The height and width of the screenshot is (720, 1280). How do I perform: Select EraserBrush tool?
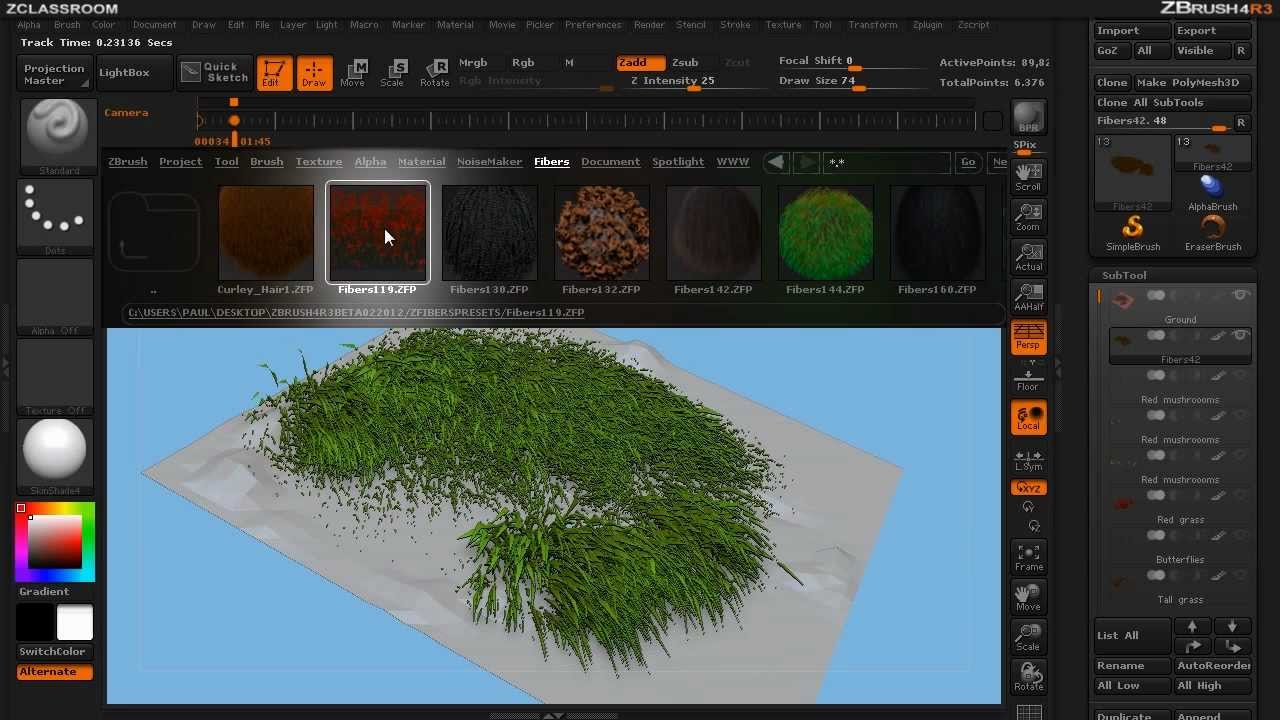coord(1212,233)
